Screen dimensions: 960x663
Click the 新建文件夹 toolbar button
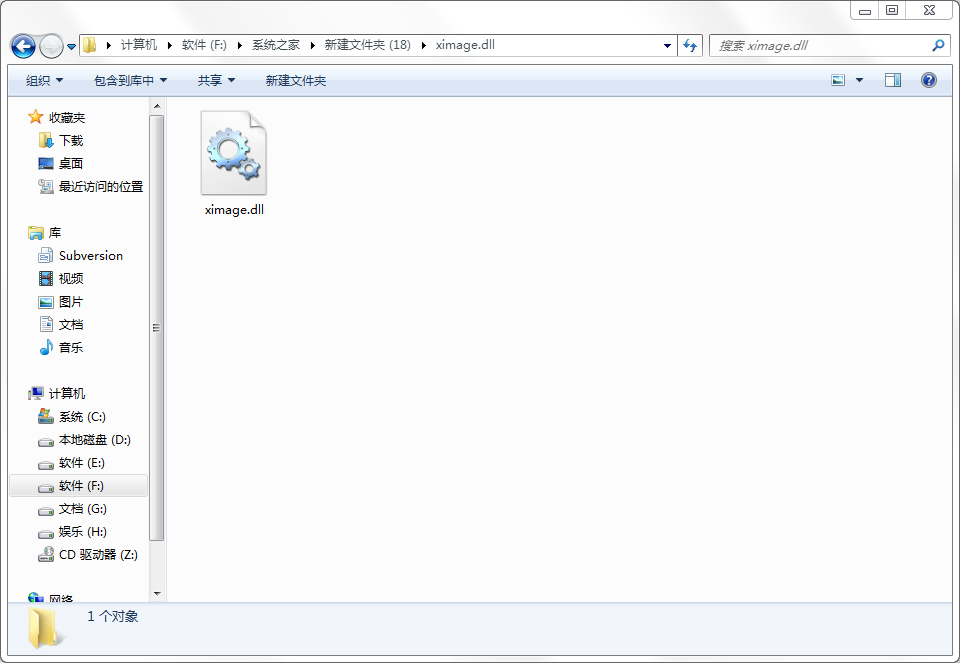pyautogui.click(x=295, y=80)
